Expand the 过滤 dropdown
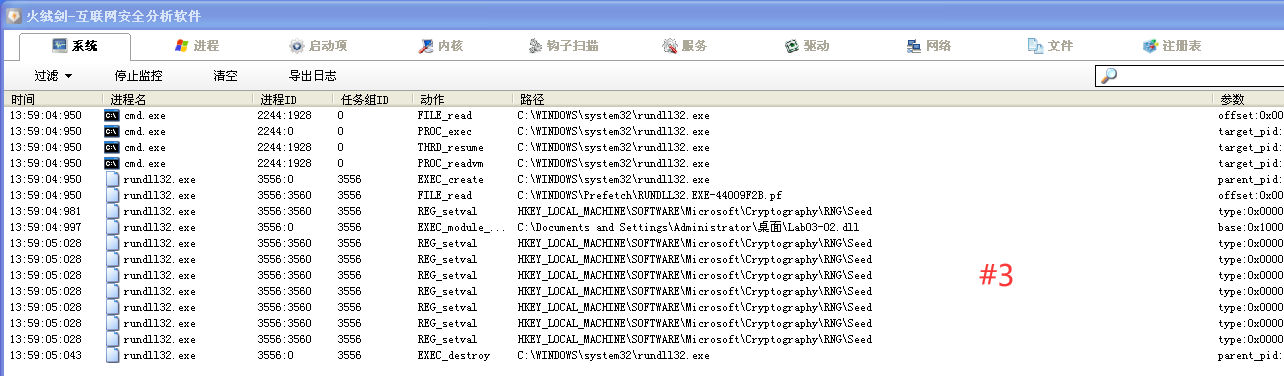 click(53, 76)
